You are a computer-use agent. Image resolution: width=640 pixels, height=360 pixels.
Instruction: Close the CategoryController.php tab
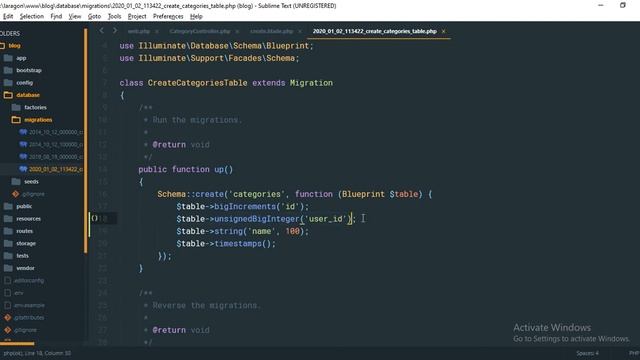pos(237,31)
